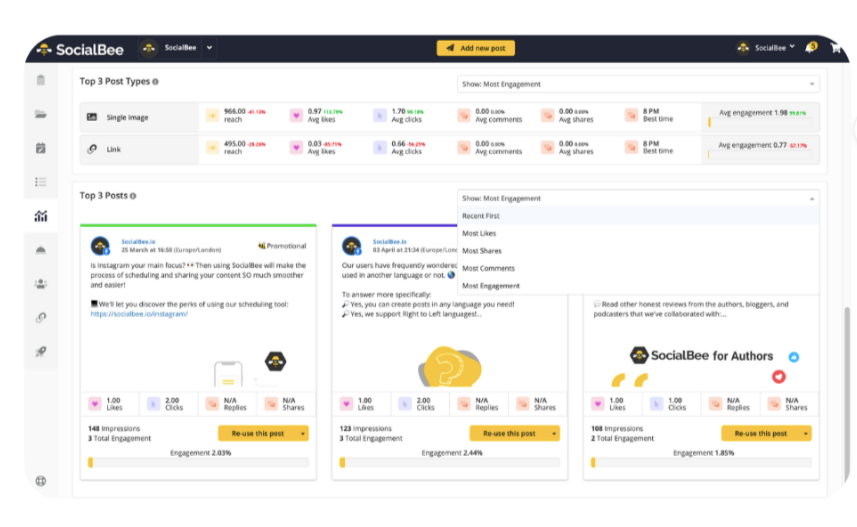Click the workspace bee avatar in header

point(149,48)
